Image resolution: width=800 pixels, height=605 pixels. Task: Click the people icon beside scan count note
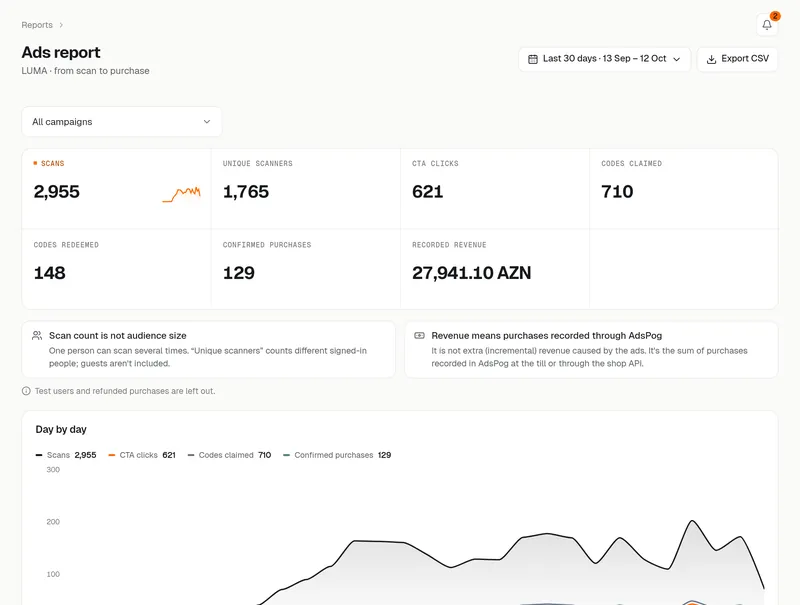37,336
